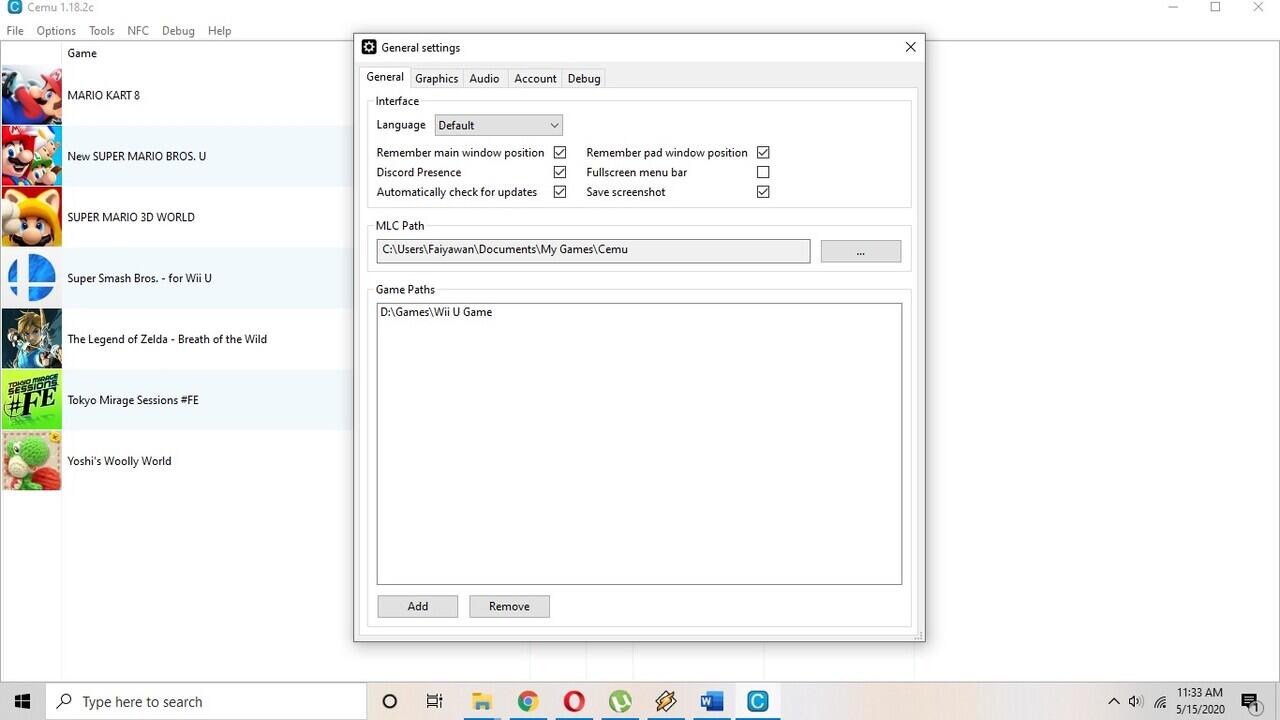The width and height of the screenshot is (1280, 720).
Task: Click General settings gear icon in title
Action: [x=369, y=47]
